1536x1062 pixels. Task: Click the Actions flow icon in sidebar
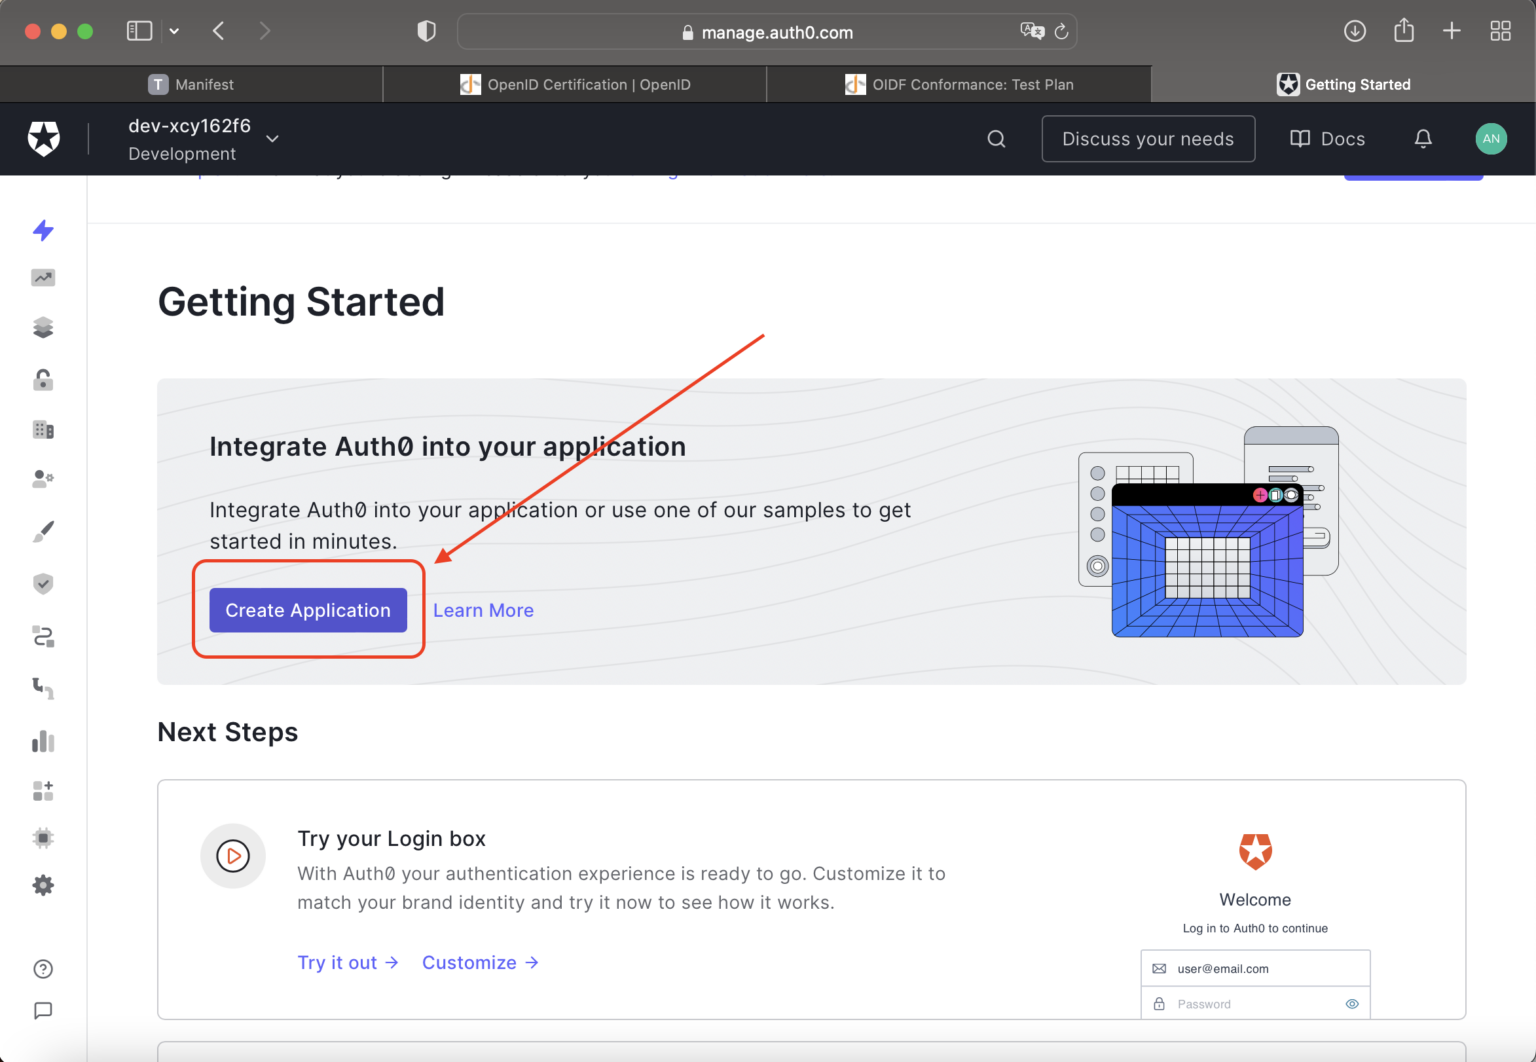(43, 636)
